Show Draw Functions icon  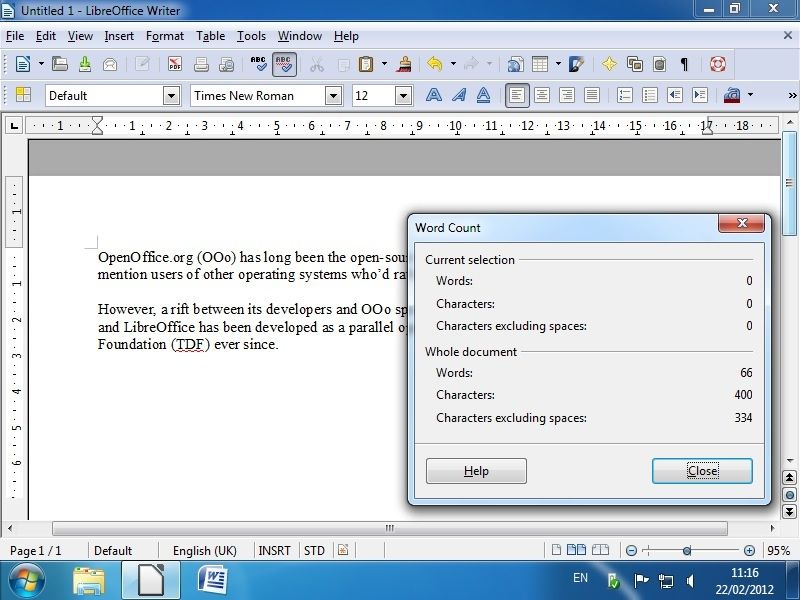577,64
